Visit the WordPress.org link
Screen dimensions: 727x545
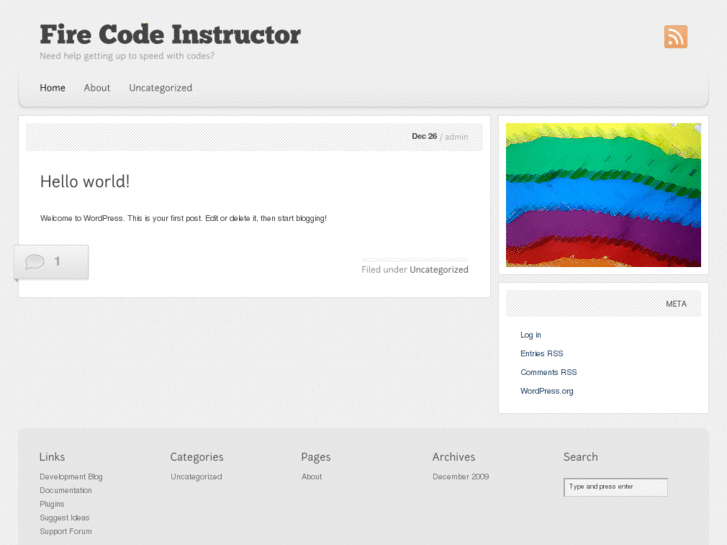click(547, 391)
